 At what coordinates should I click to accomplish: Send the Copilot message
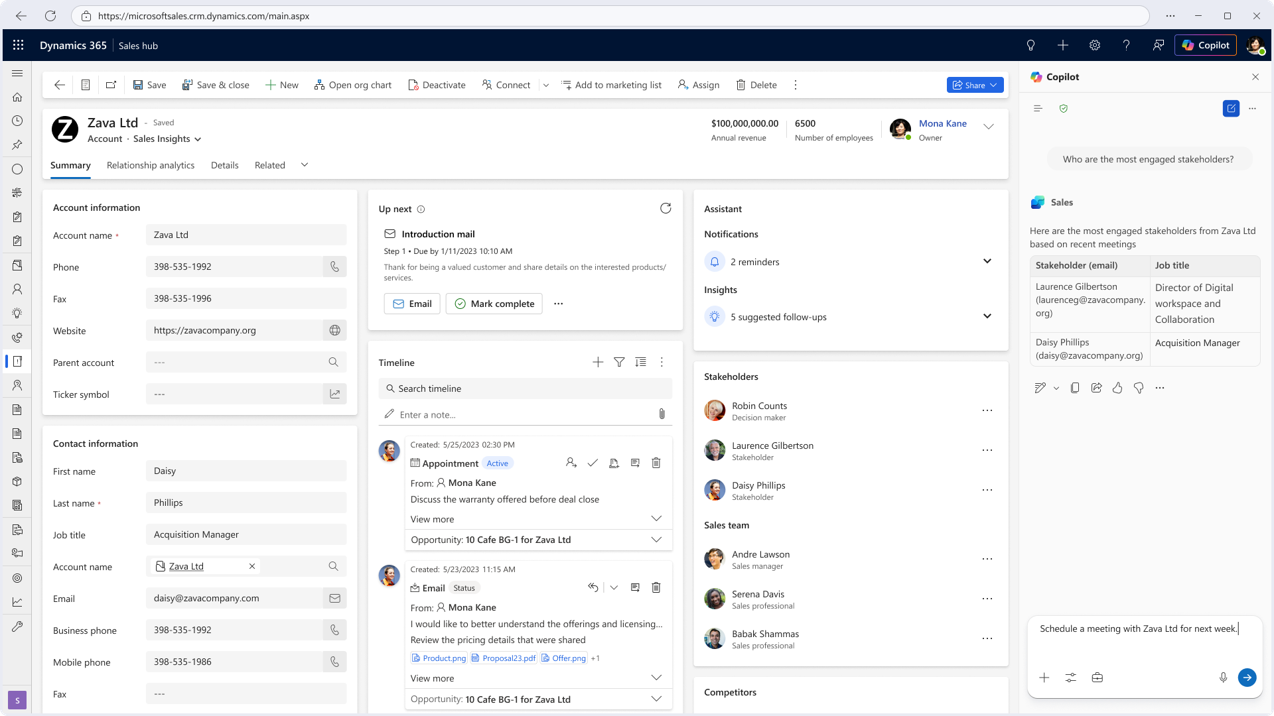[x=1247, y=678]
